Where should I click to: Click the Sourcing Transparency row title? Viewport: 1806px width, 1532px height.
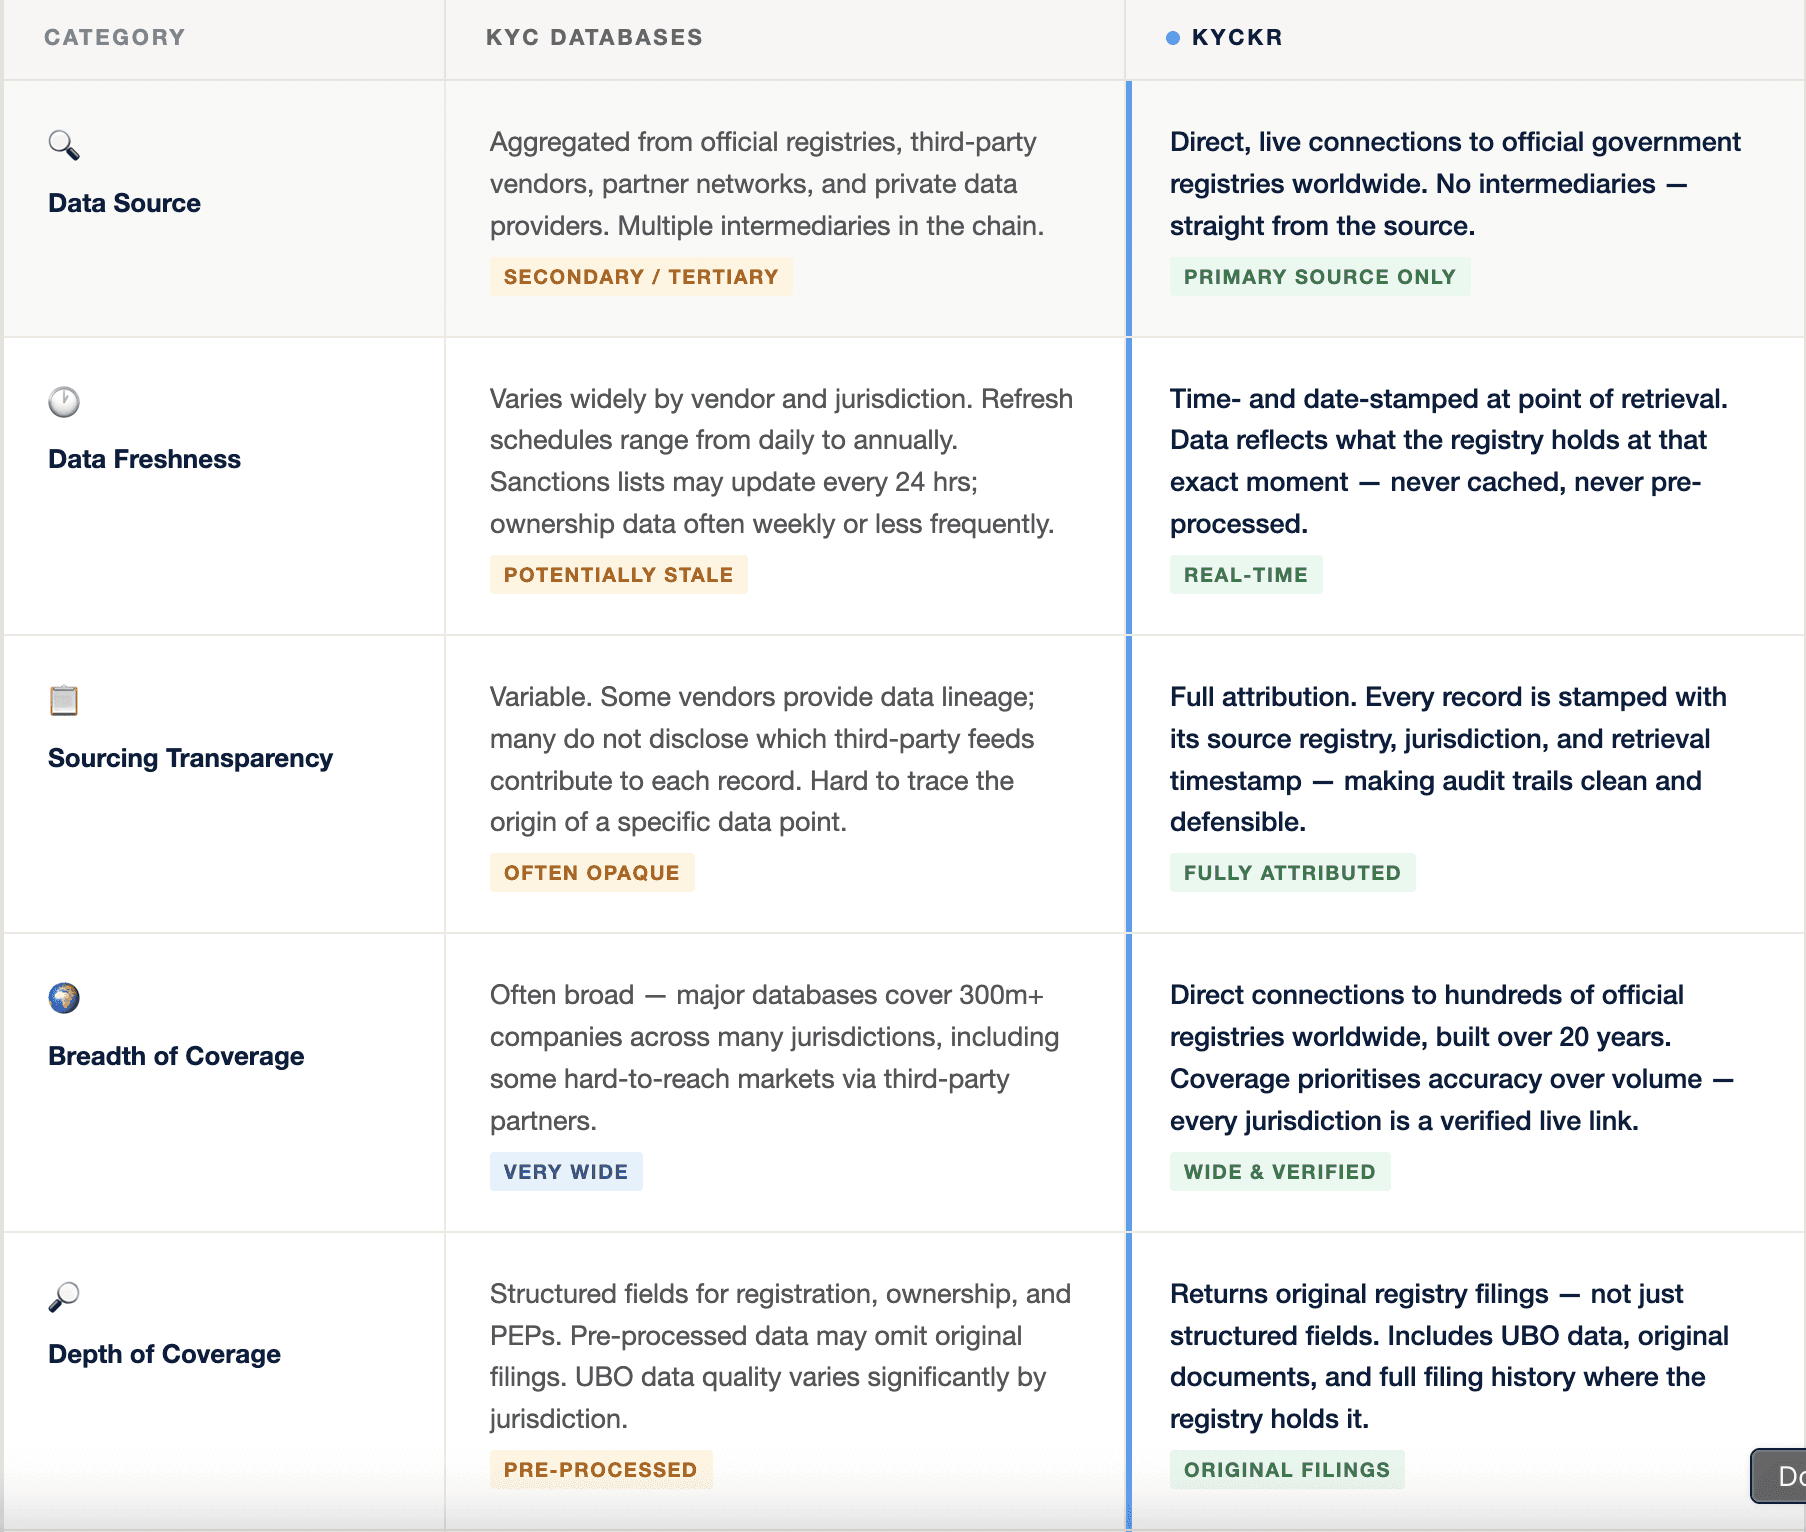click(x=190, y=758)
